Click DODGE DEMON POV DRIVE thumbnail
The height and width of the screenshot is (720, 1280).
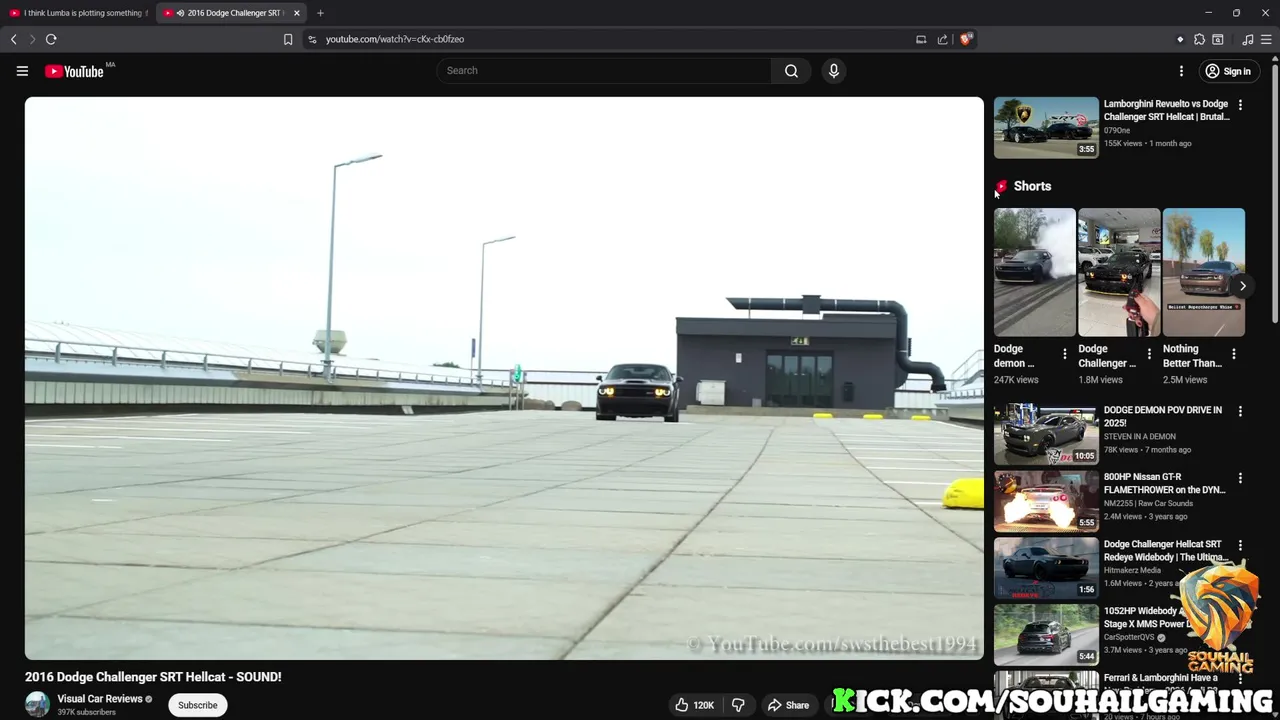[x=1046, y=434]
